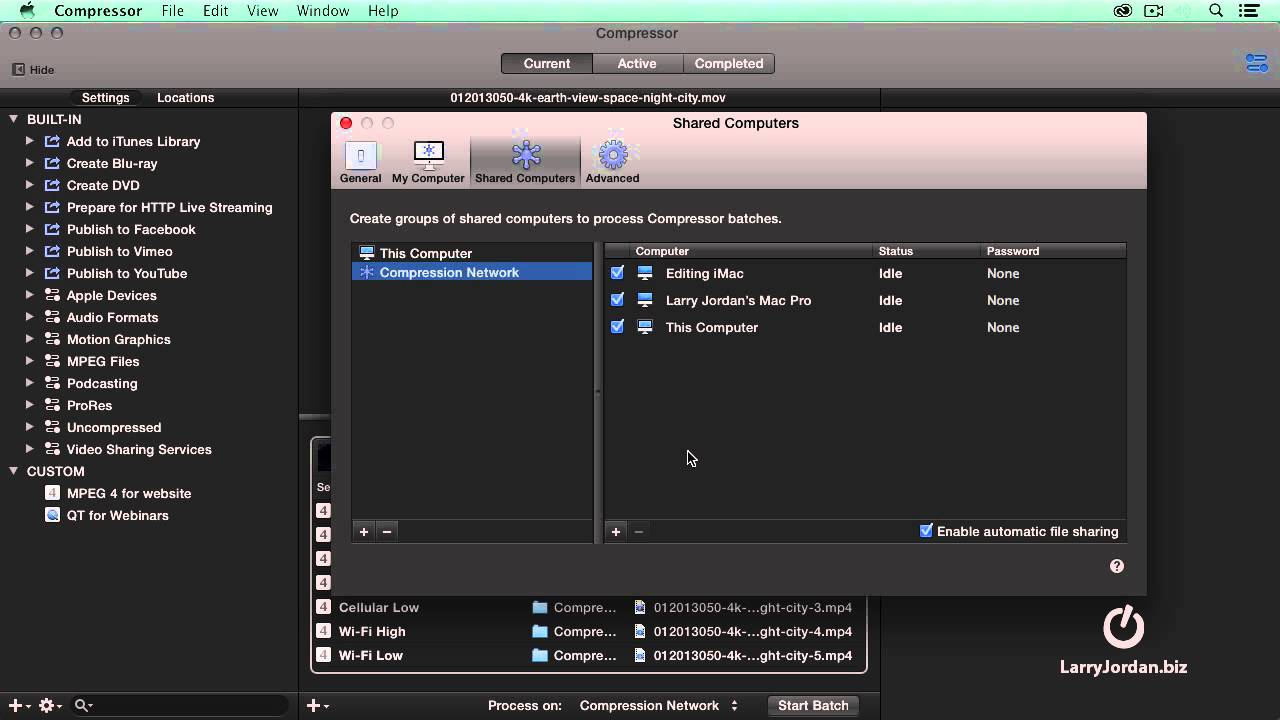Viewport: 1280px width, 720px height.
Task: Uncheck the Editing iMac checkbox
Action: click(617, 273)
